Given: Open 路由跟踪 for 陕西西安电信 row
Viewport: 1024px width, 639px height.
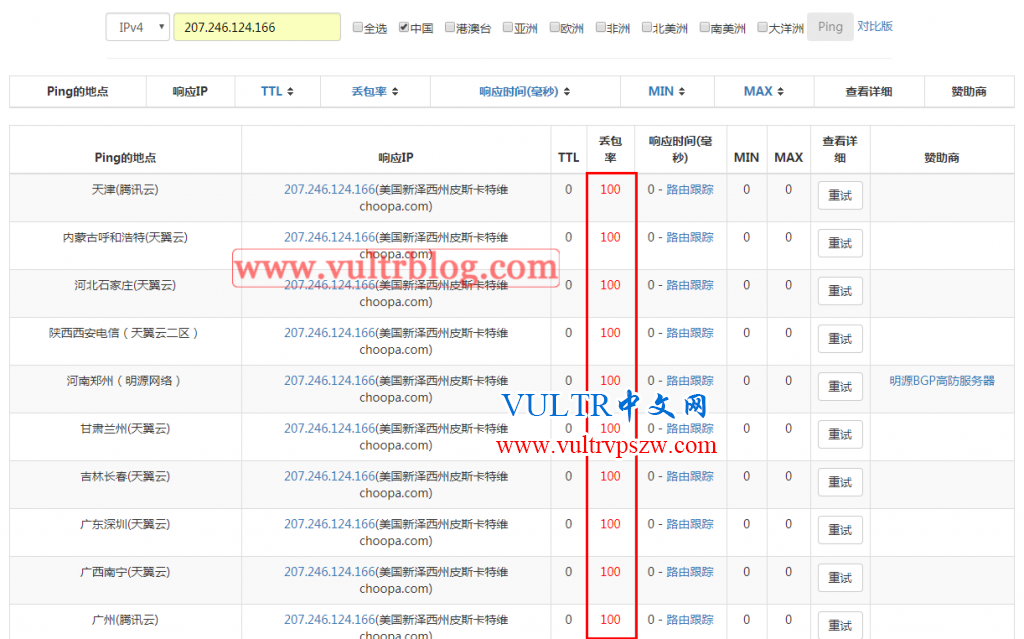Looking at the screenshot, I should (690, 333).
